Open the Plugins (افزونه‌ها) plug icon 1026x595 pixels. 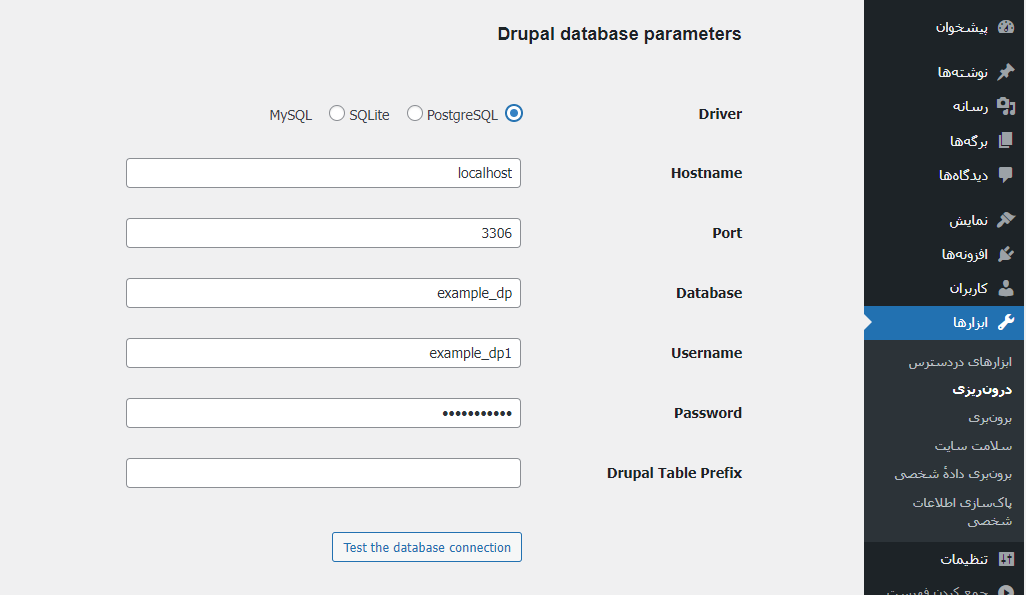[x=1006, y=254]
